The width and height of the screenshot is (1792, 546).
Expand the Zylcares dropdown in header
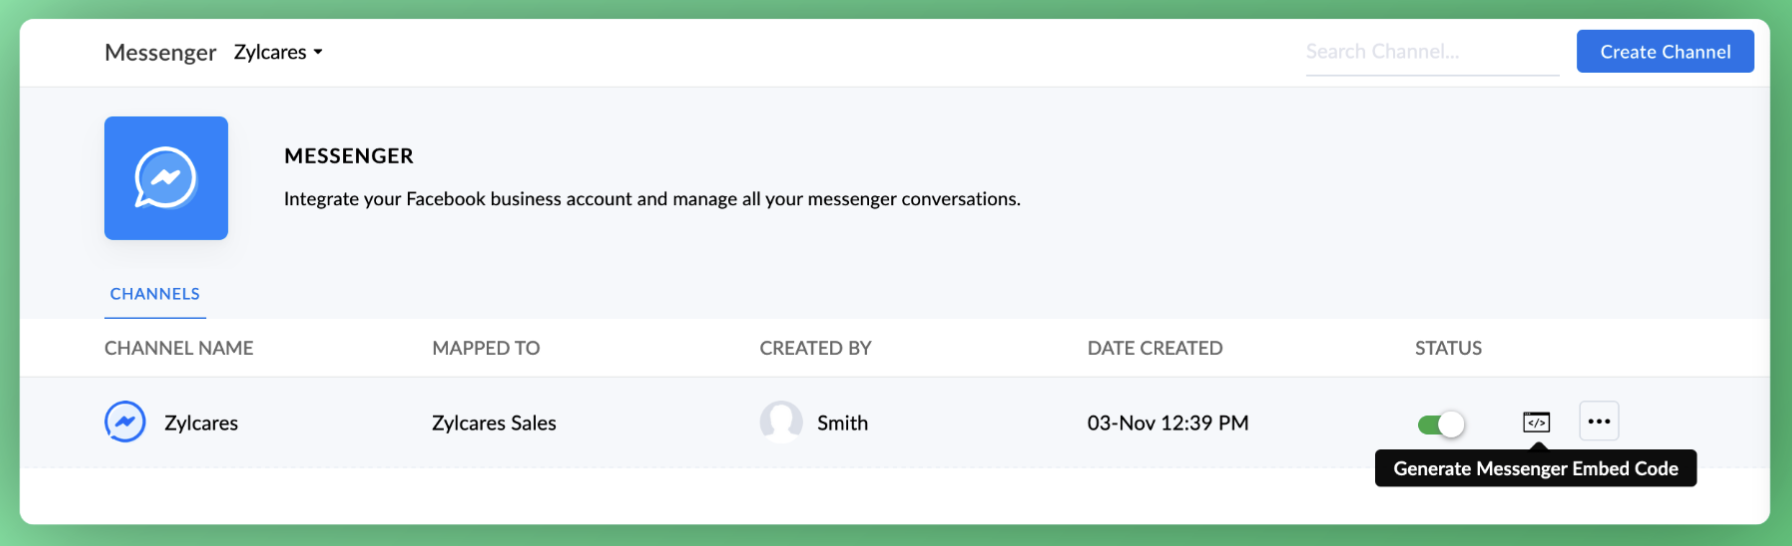(x=278, y=52)
